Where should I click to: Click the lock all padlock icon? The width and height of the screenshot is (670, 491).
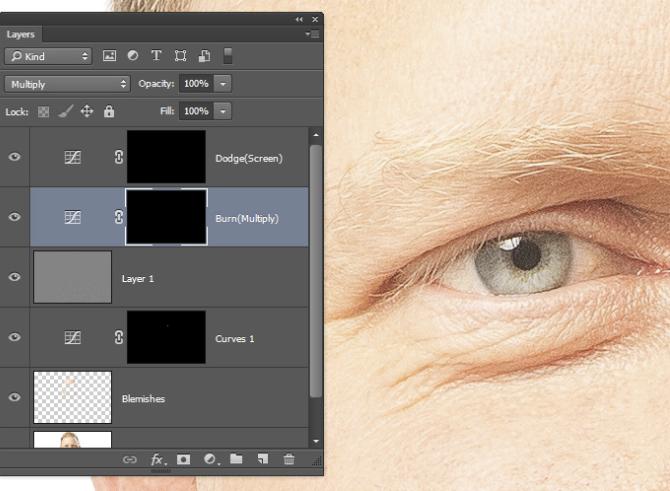pos(109,112)
